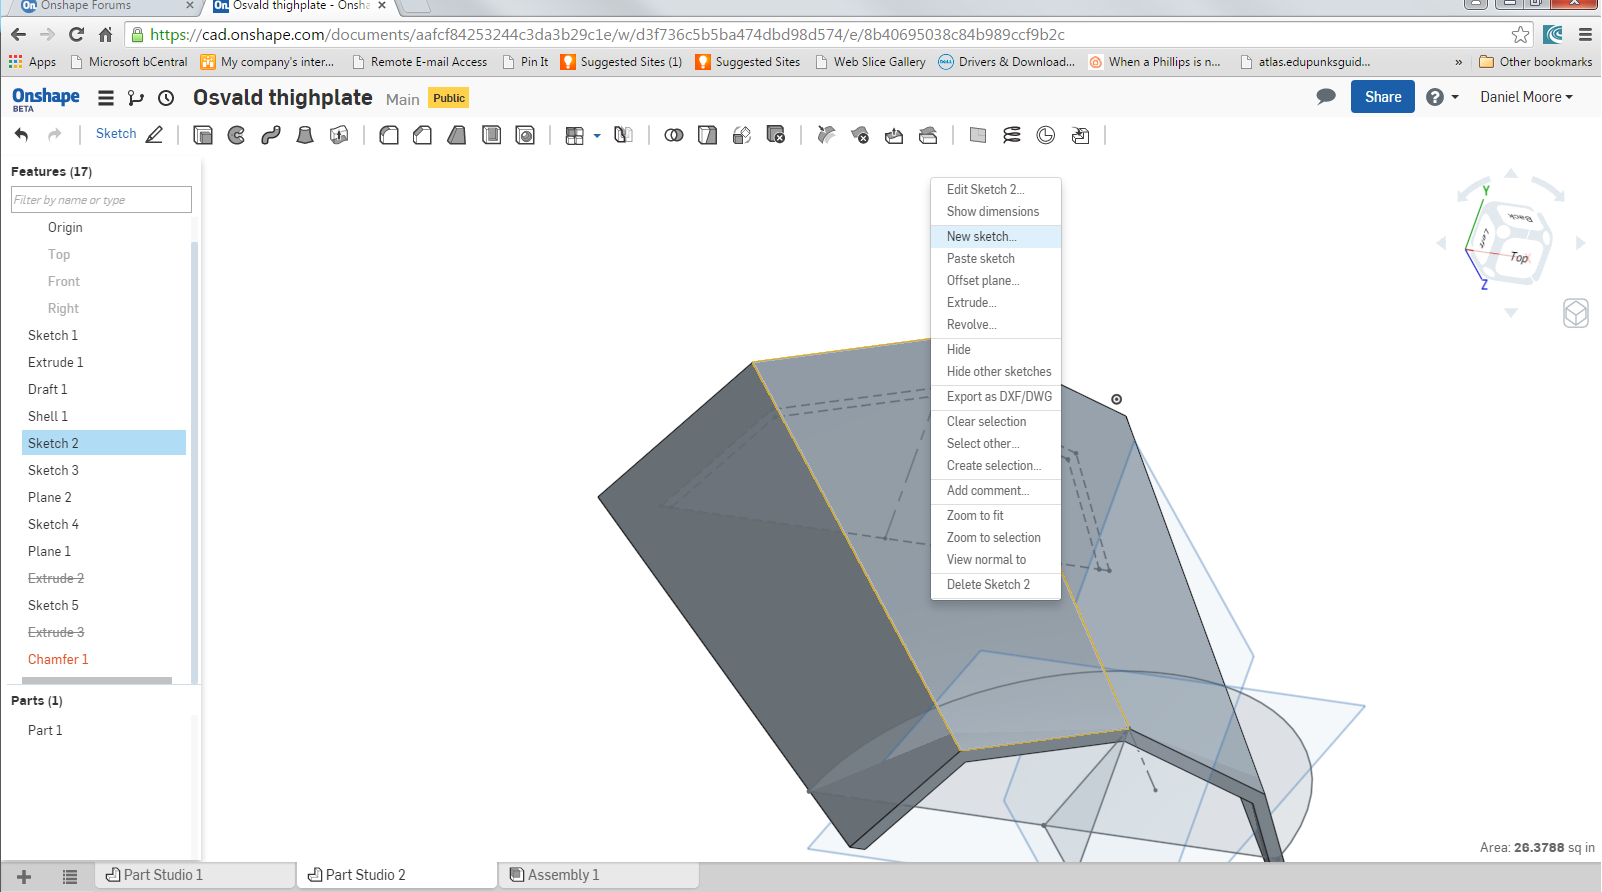Image resolution: width=1602 pixels, height=892 pixels.
Task: Click the Public label badge
Action: tap(449, 98)
